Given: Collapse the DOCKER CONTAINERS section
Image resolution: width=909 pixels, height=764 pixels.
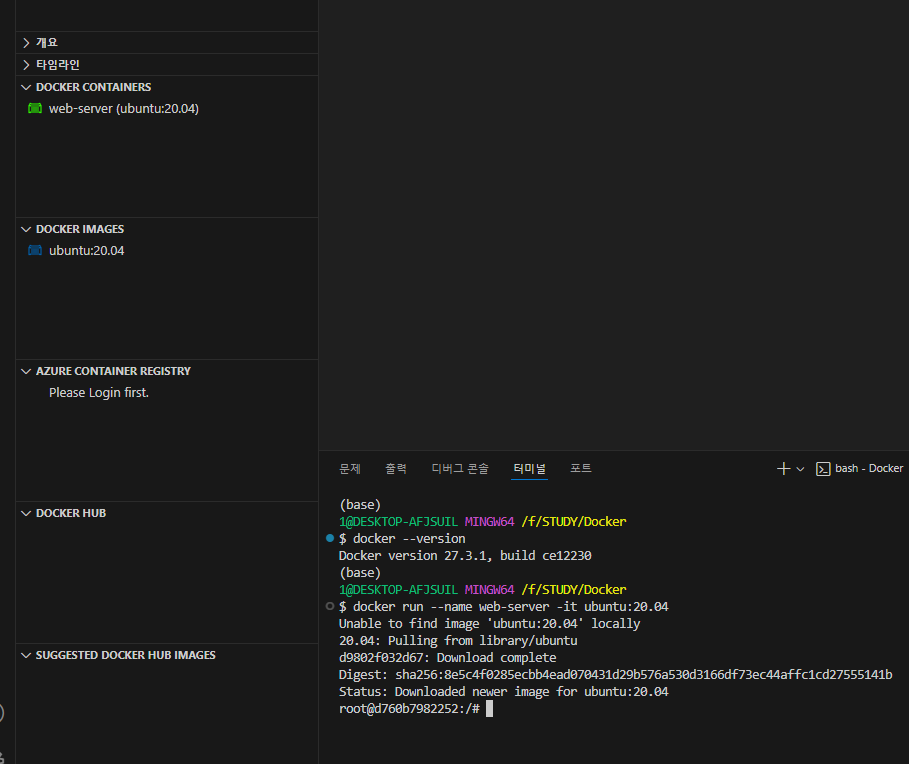Looking at the screenshot, I should [x=25, y=87].
